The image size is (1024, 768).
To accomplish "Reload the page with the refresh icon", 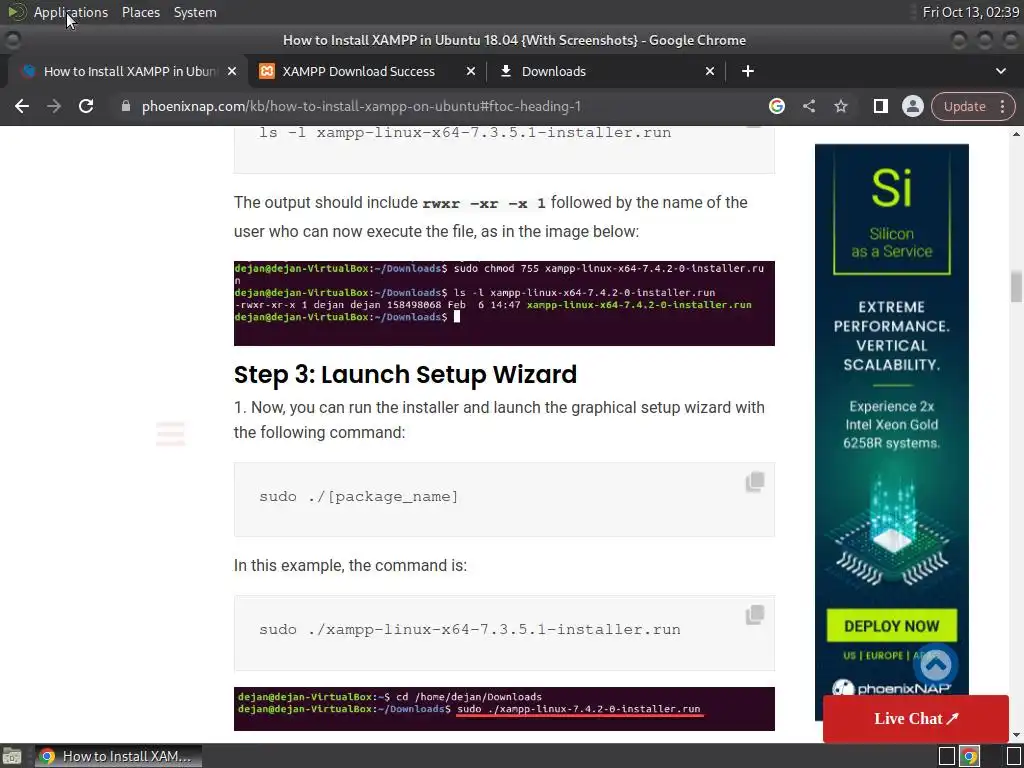I will click(86, 106).
